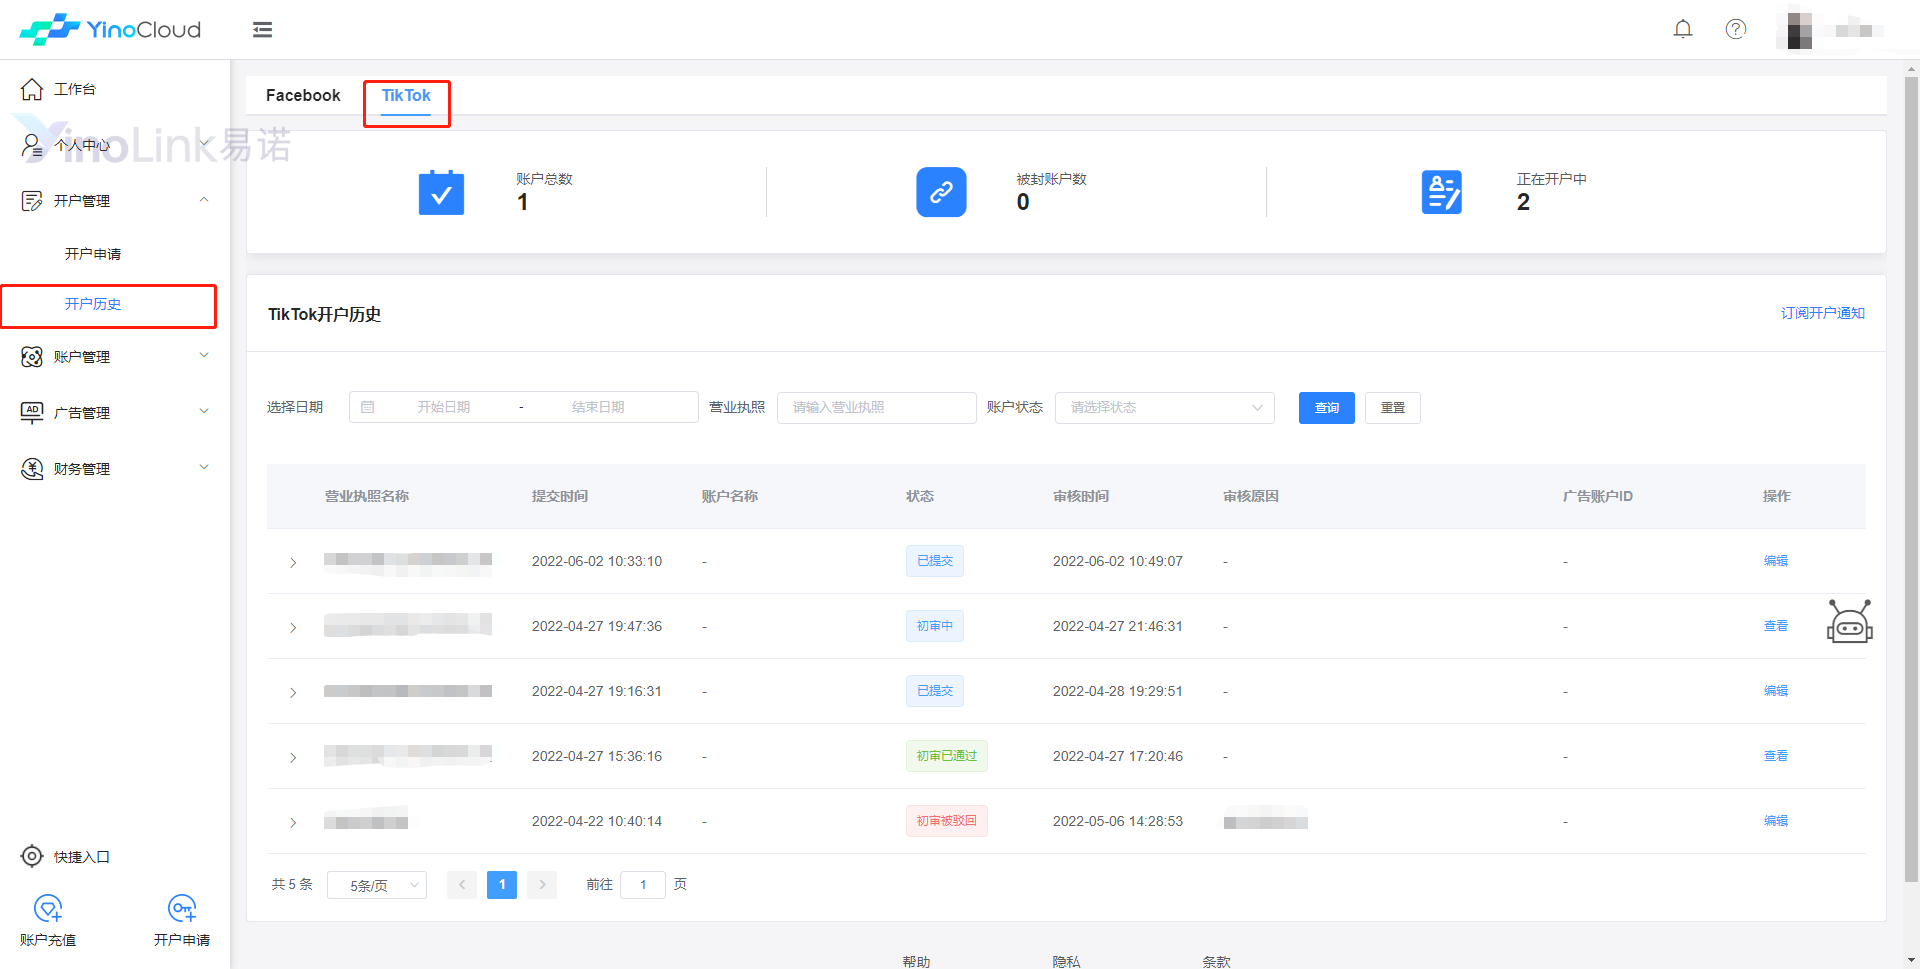Click the 广告管理 sidebar icon
The height and width of the screenshot is (969, 1920).
coord(32,413)
